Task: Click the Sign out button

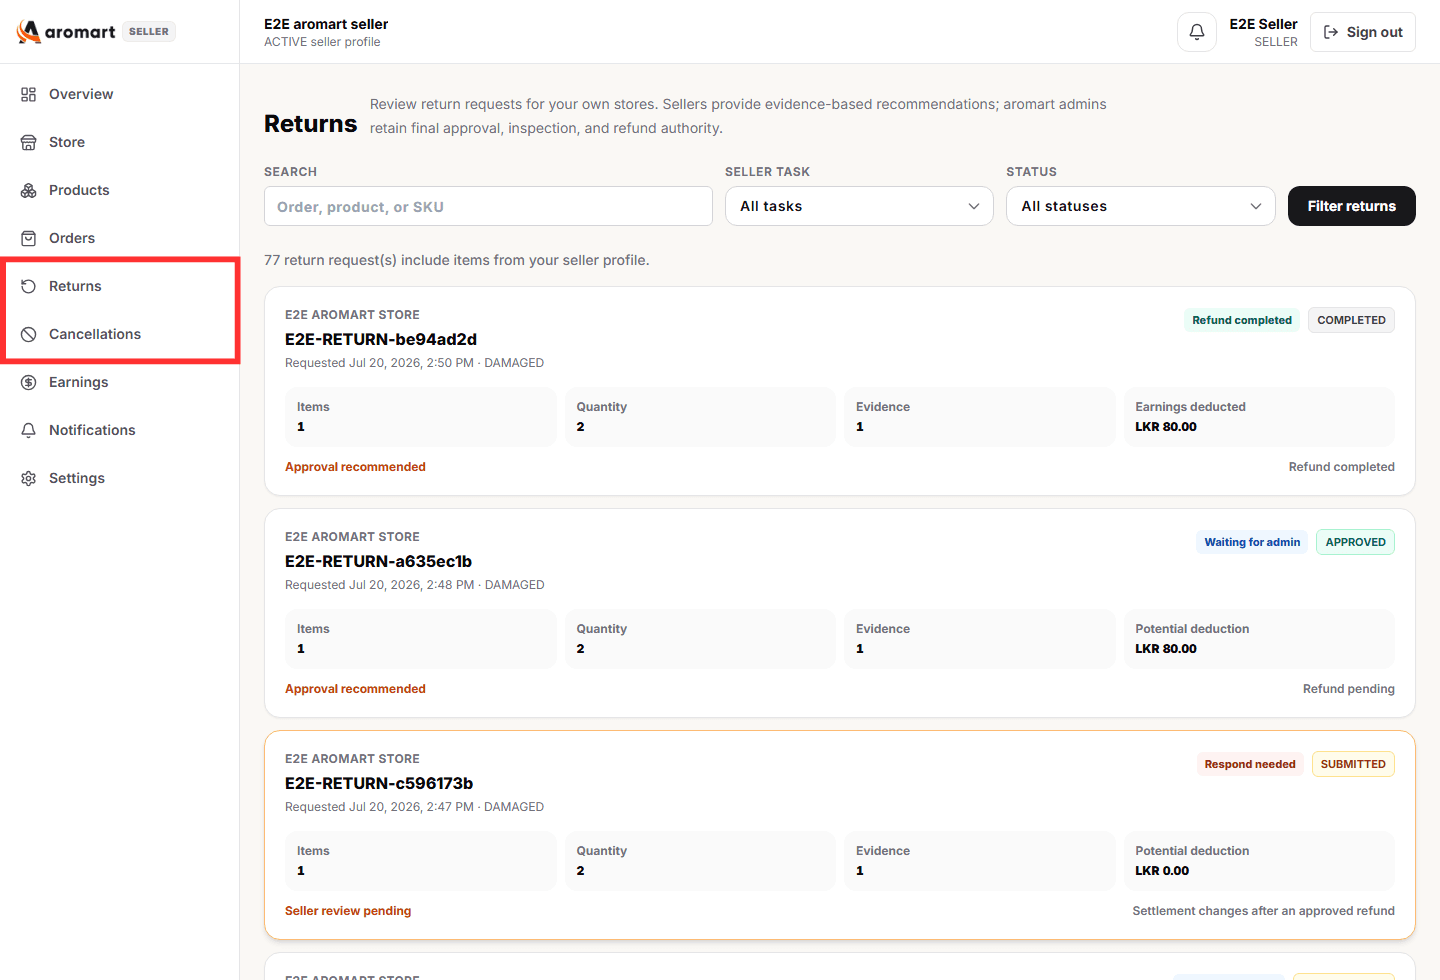Action: [x=1363, y=32]
